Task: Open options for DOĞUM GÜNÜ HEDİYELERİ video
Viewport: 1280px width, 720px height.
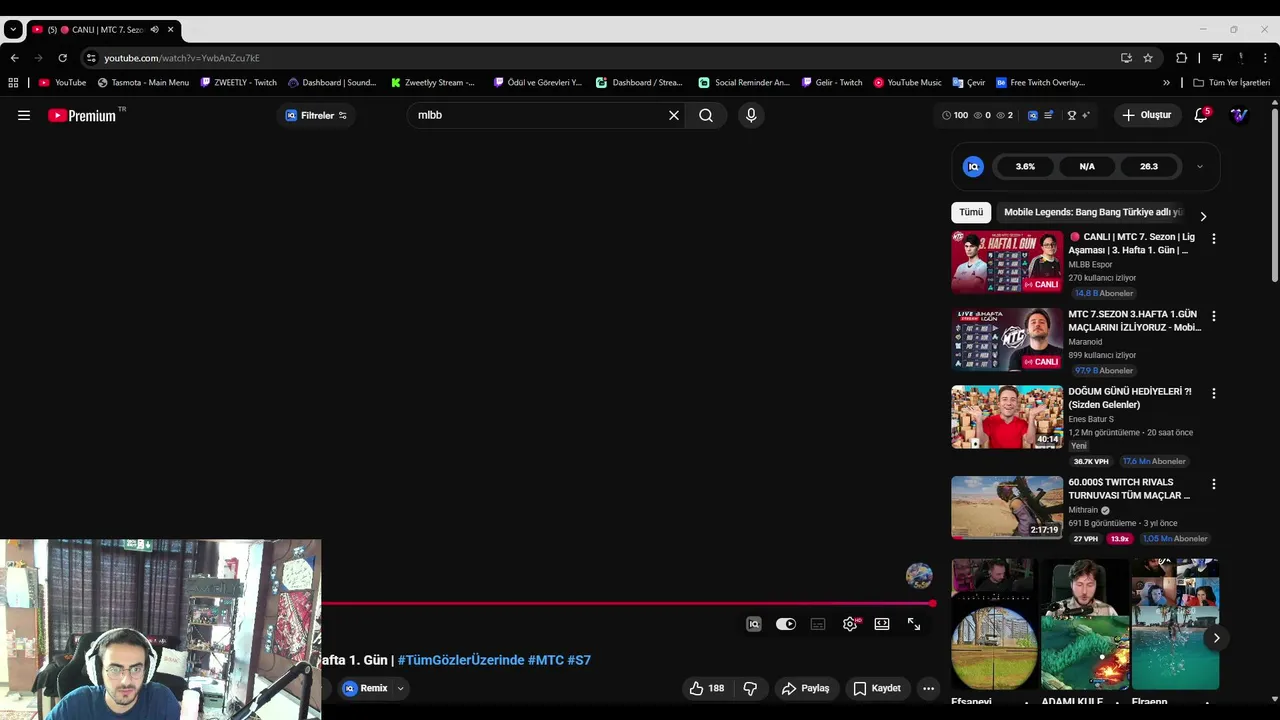Action: [1214, 394]
